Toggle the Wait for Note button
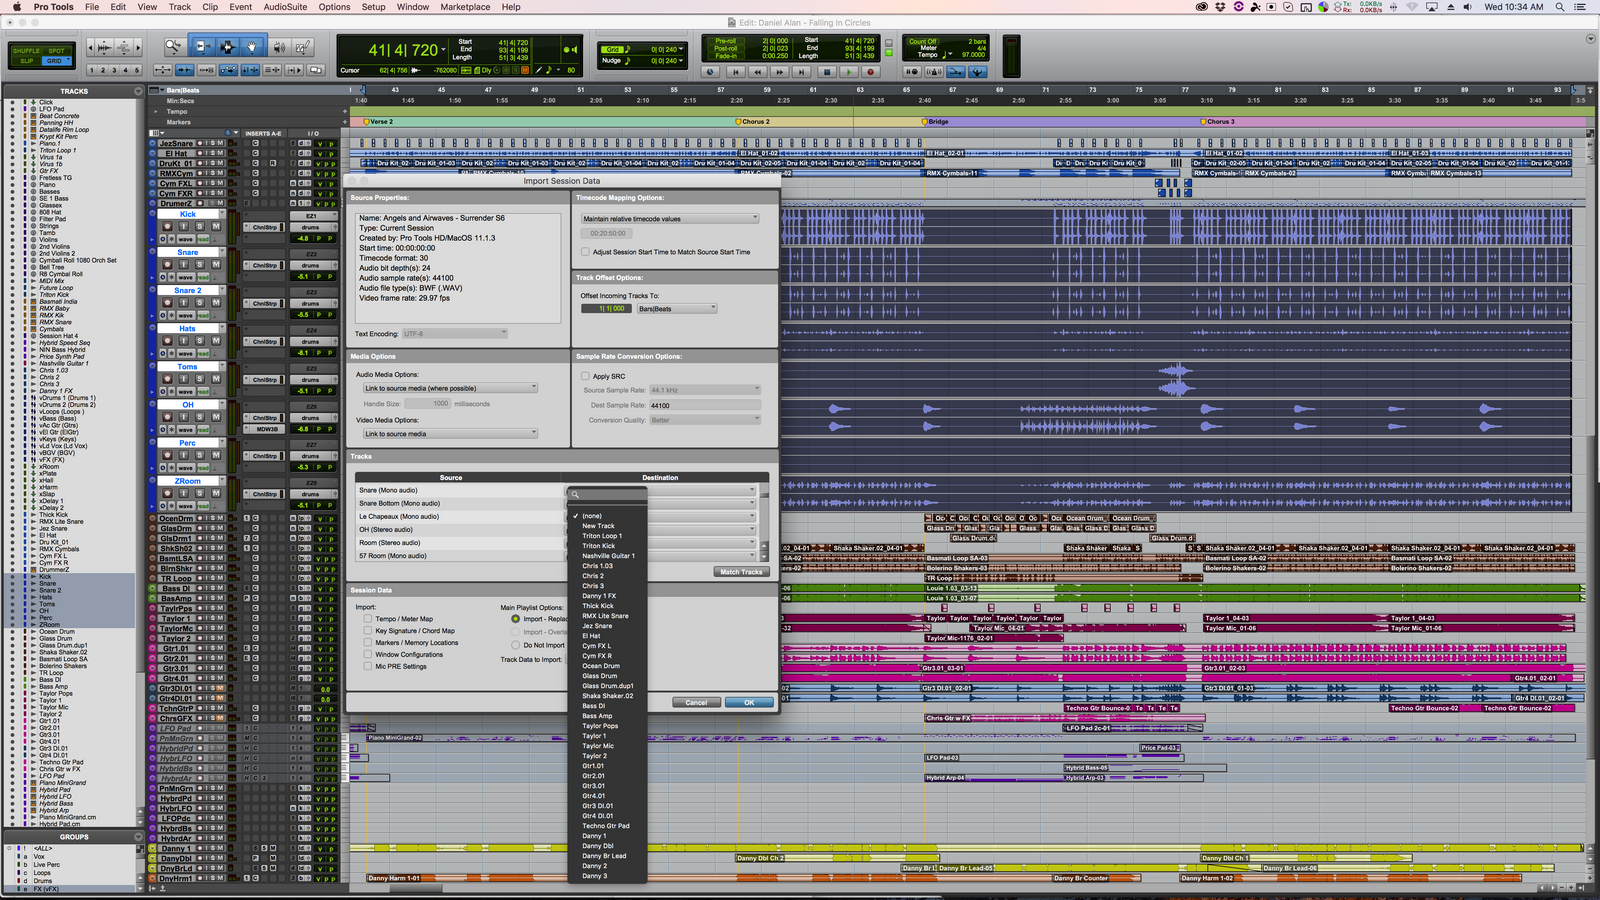This screenshot has height=900, width=1600. (x=911, y=71)
